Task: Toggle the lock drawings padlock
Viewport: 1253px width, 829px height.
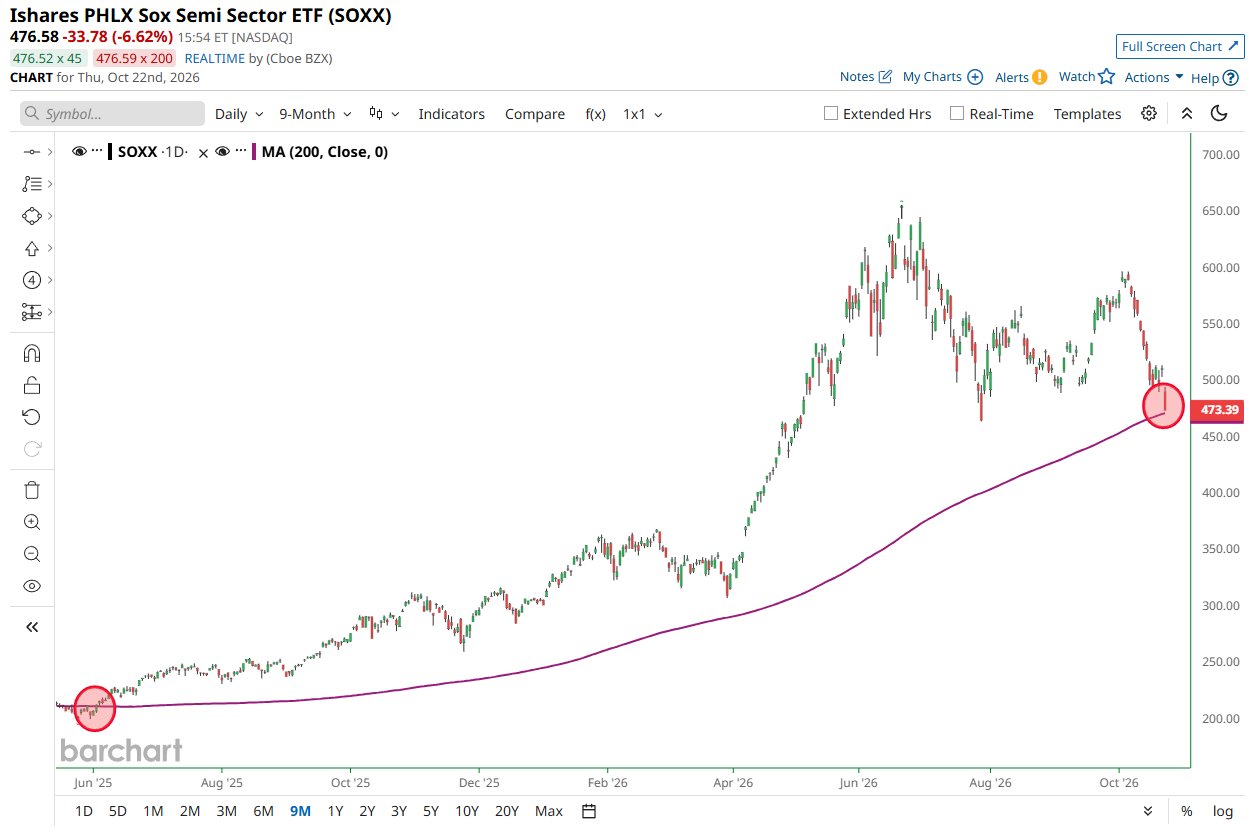Action: (x=31, y=385)
